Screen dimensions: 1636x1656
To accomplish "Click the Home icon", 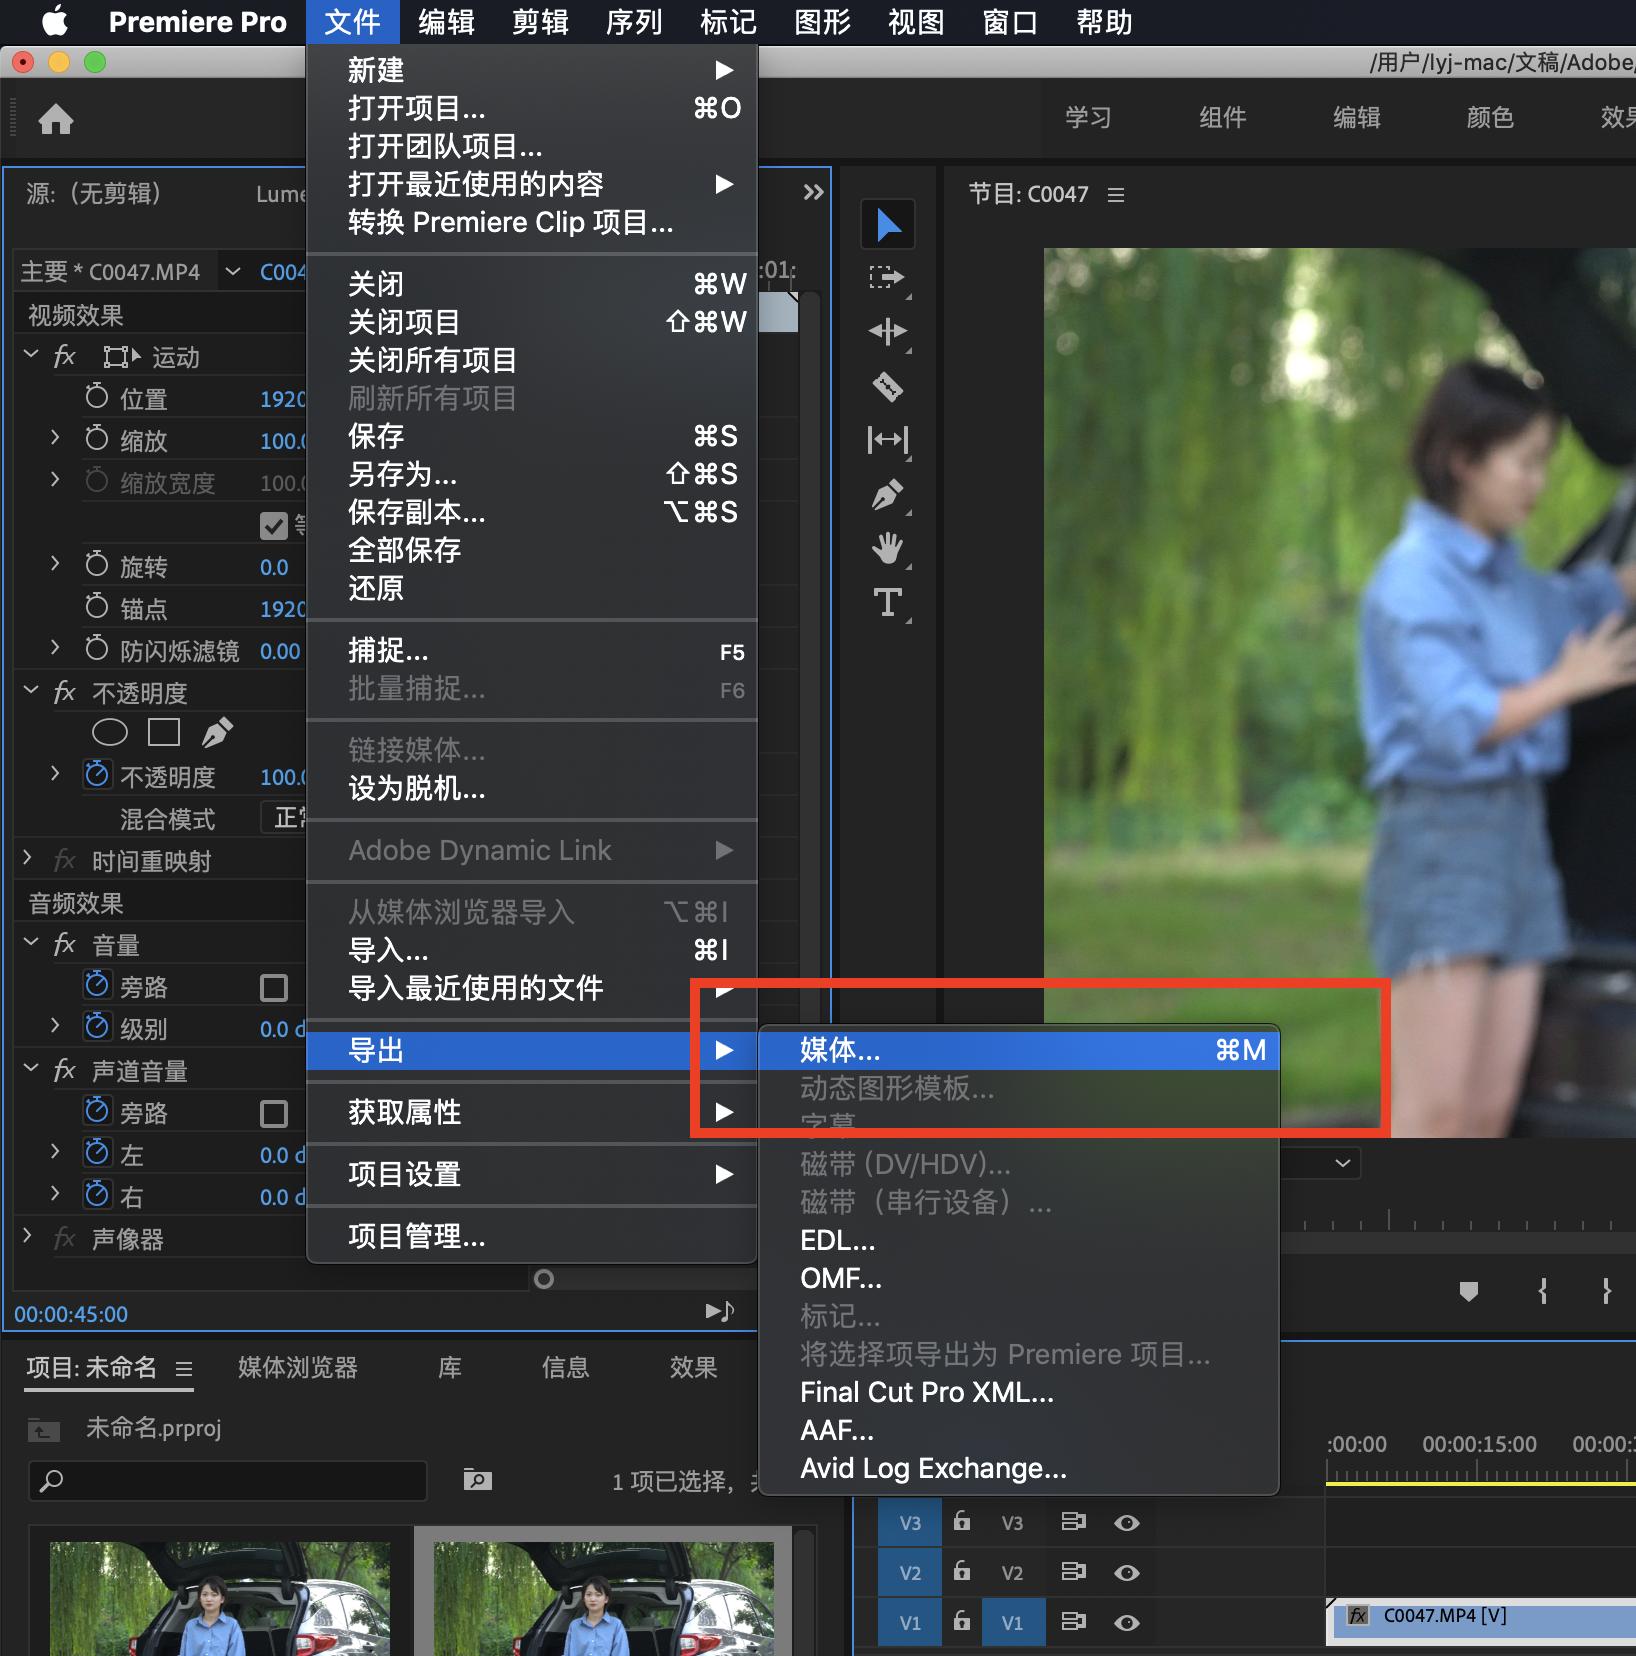I will (x=56, y=120).
